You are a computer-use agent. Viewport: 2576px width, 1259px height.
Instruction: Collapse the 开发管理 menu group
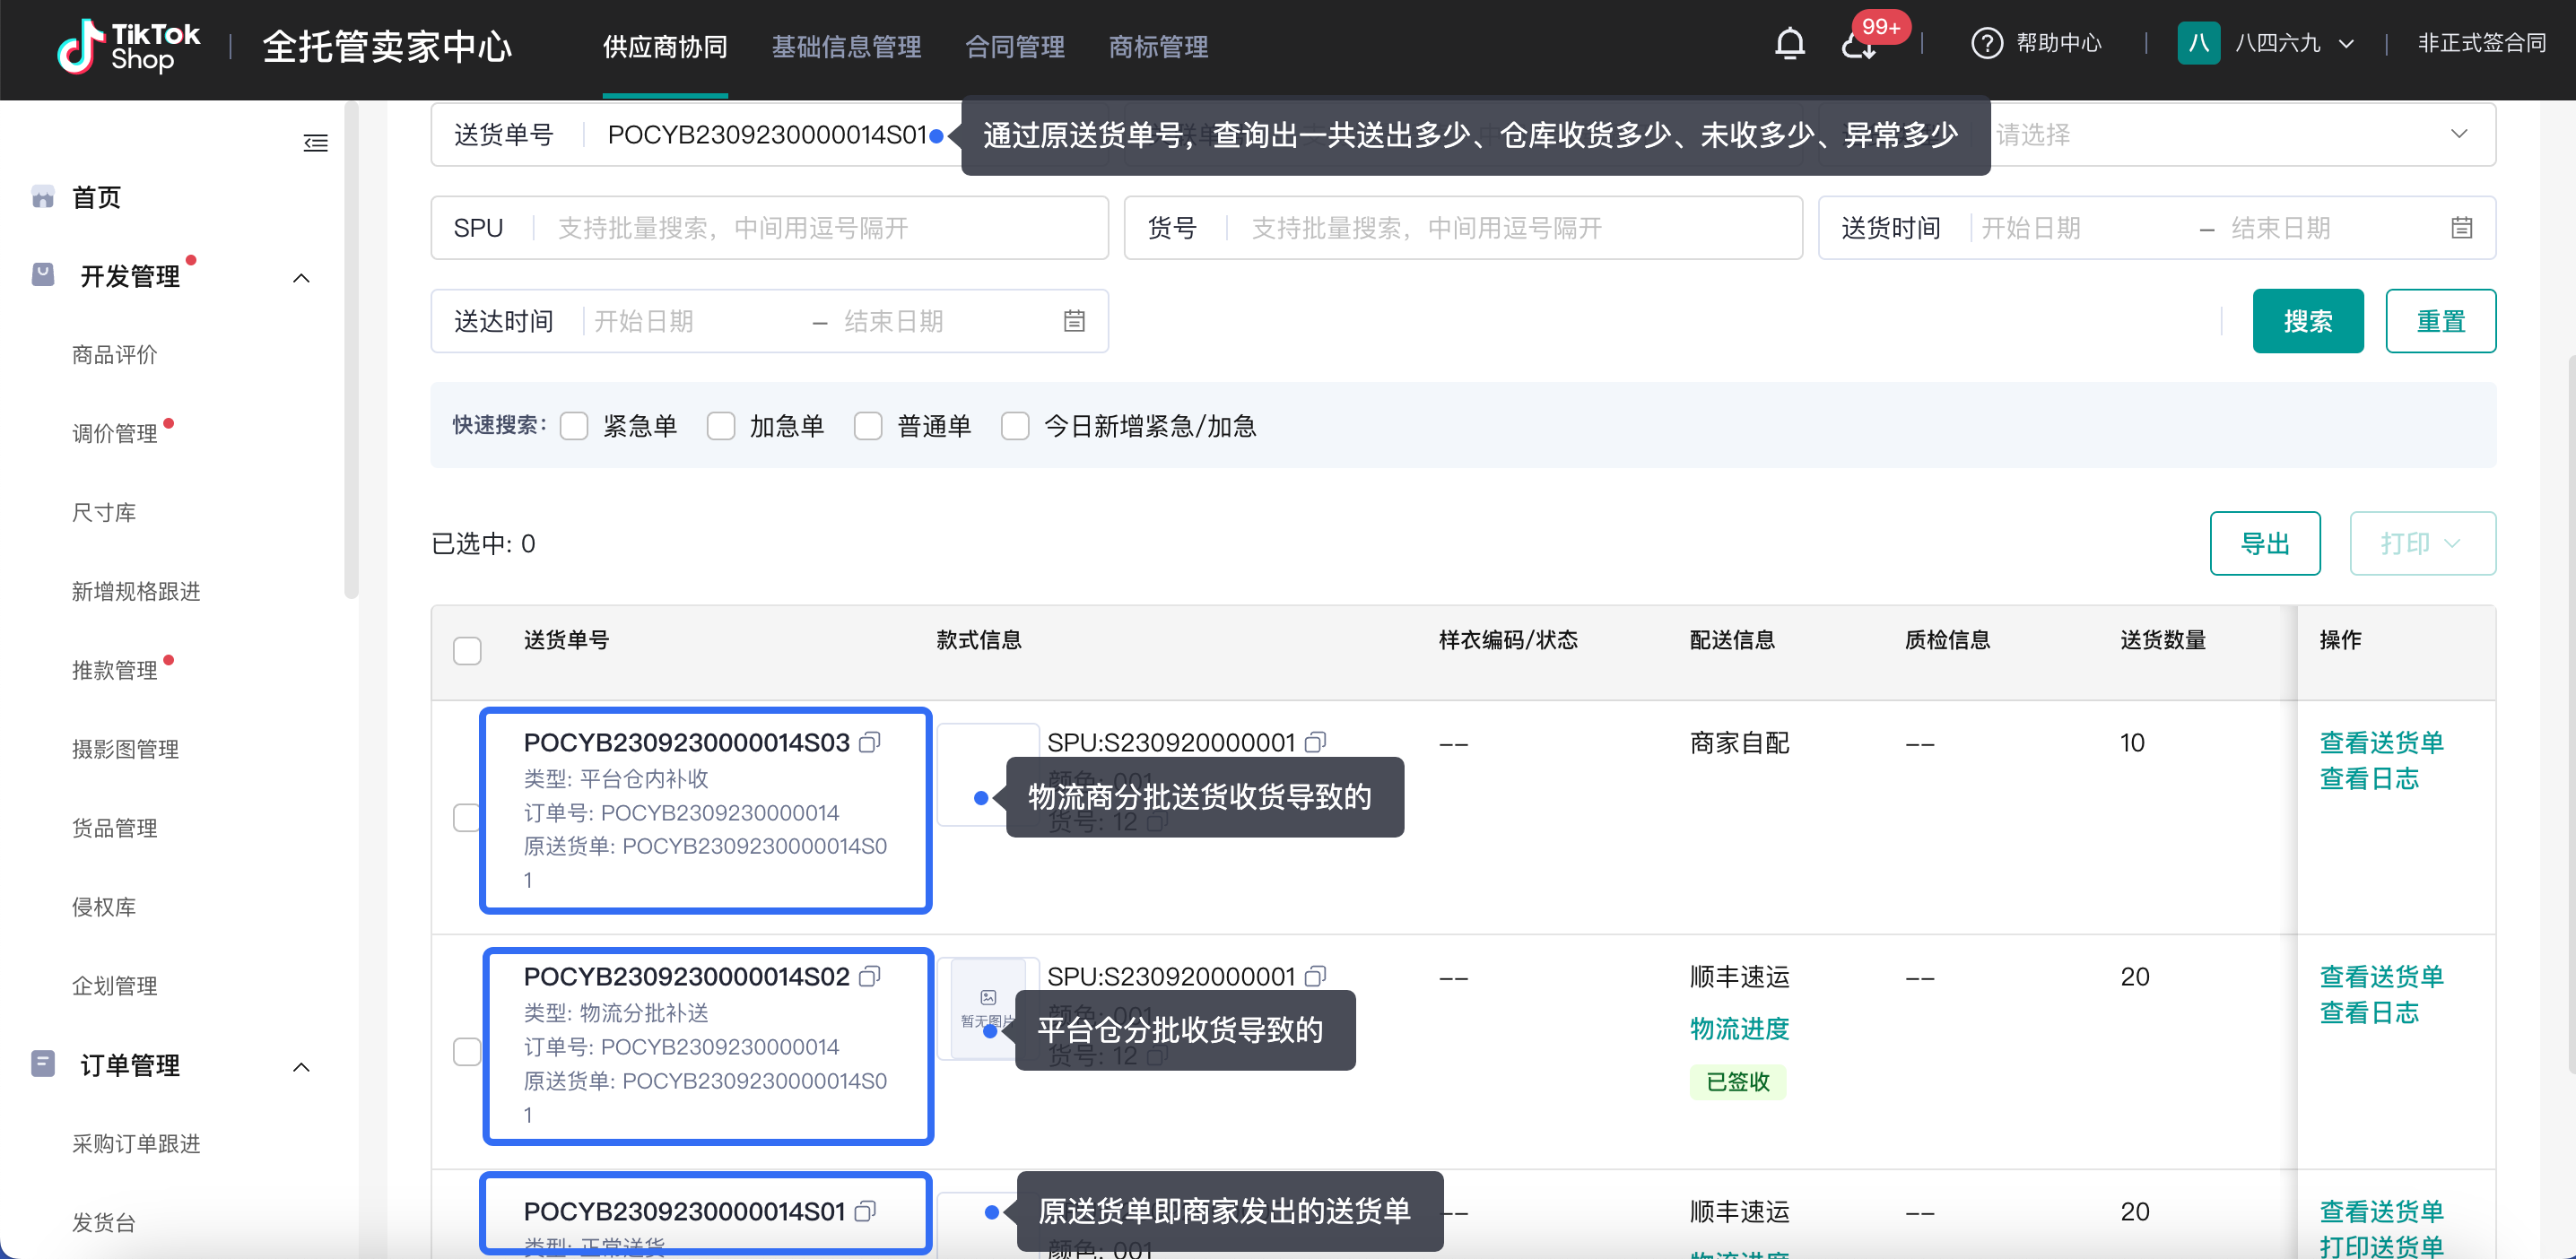tap(301, 278)
